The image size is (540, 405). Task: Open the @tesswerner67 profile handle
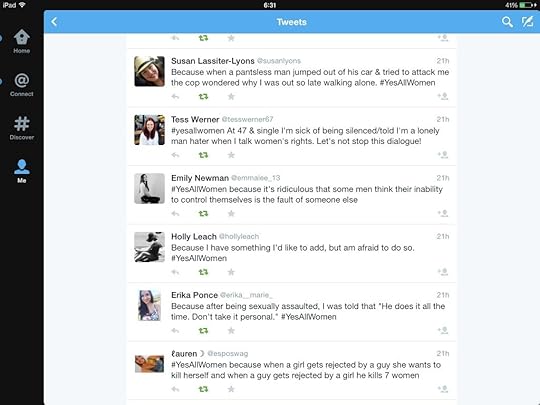247,120
